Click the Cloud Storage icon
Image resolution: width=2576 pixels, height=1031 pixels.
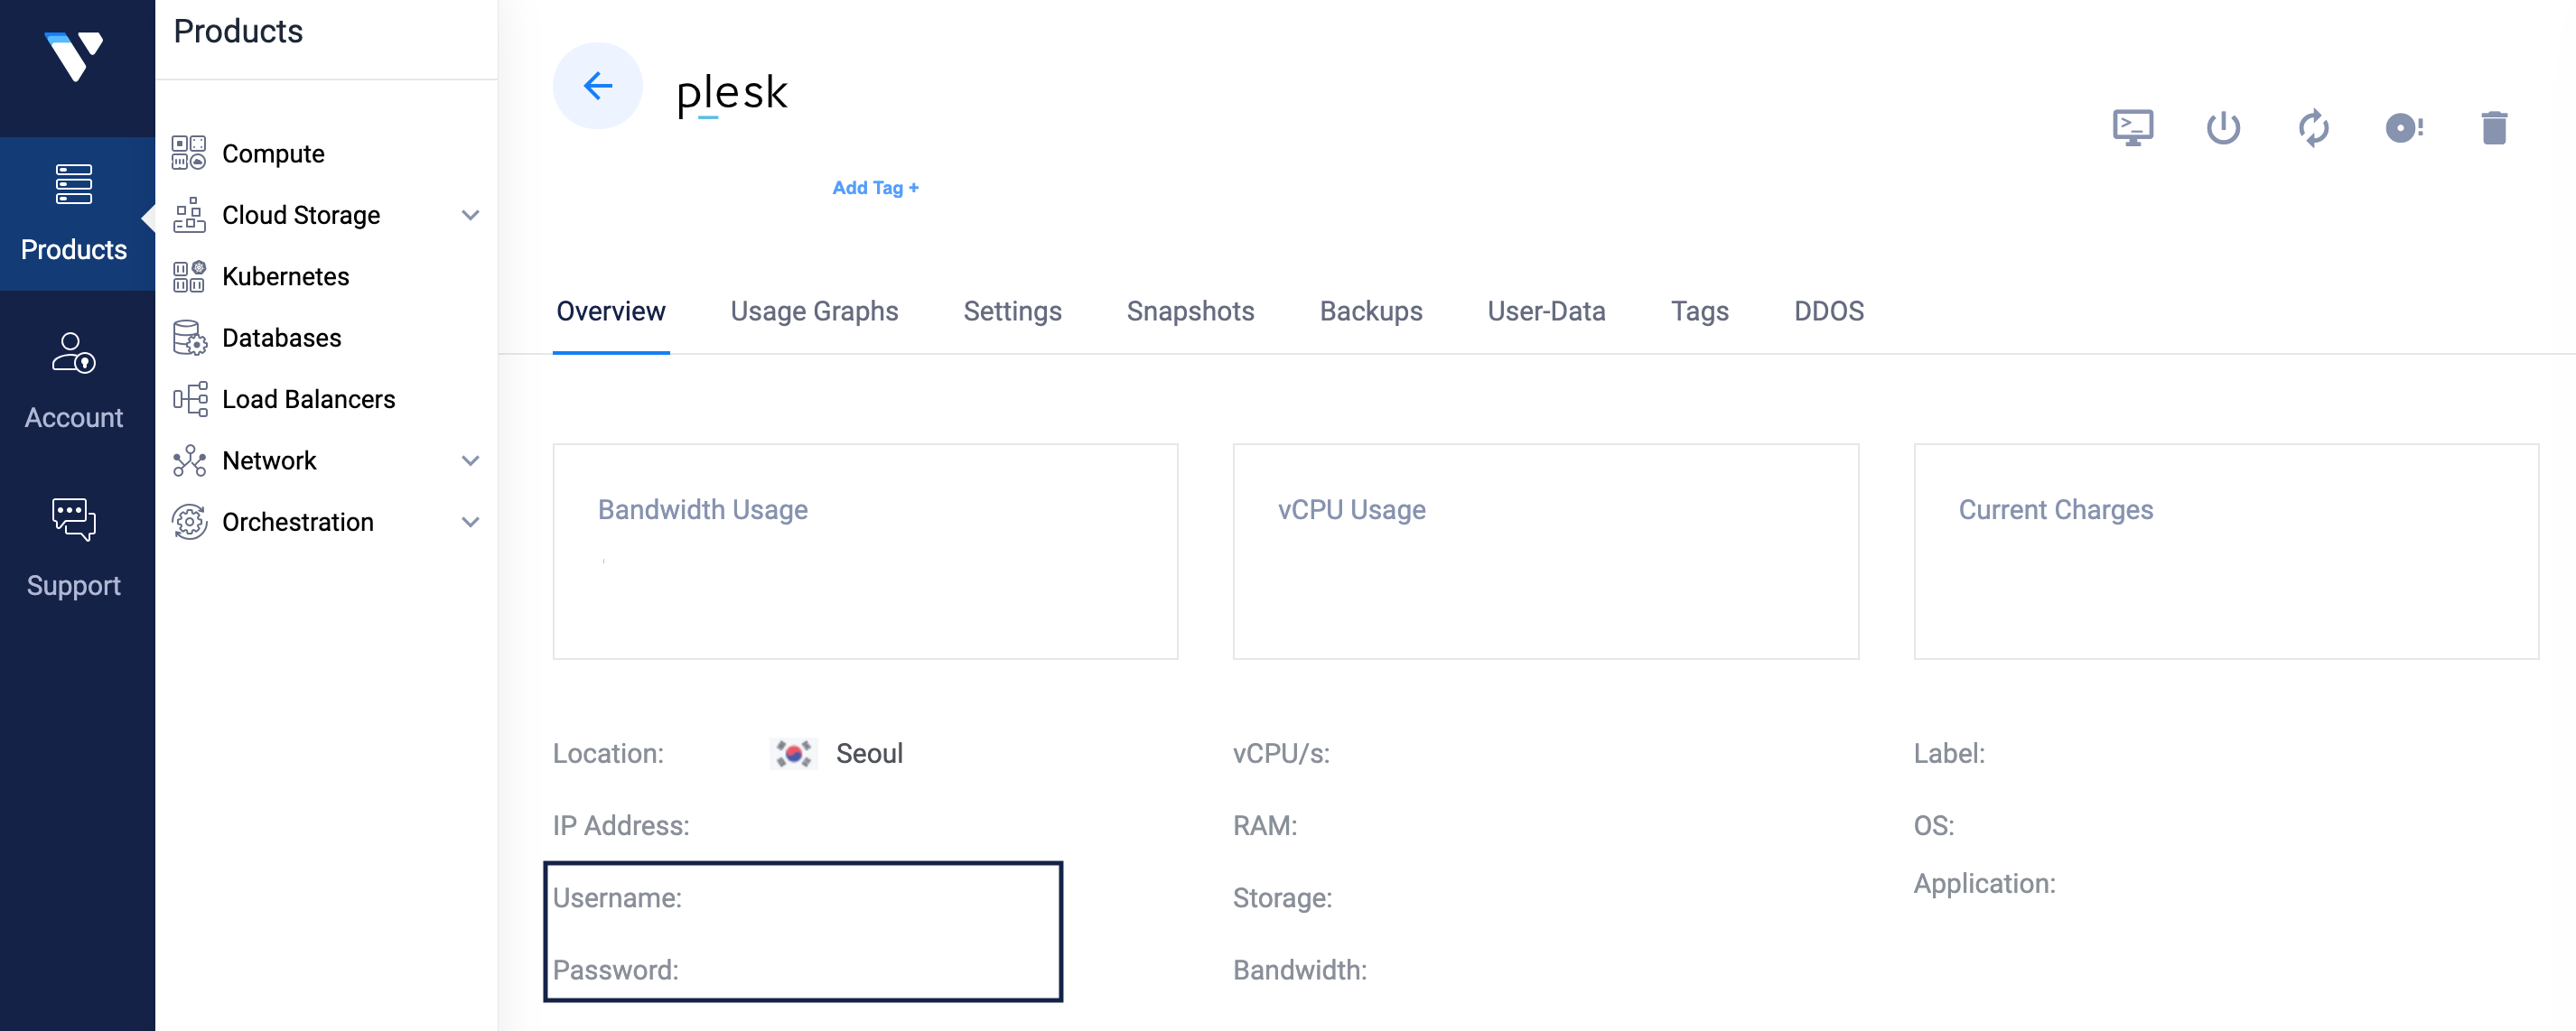[189, 215]
